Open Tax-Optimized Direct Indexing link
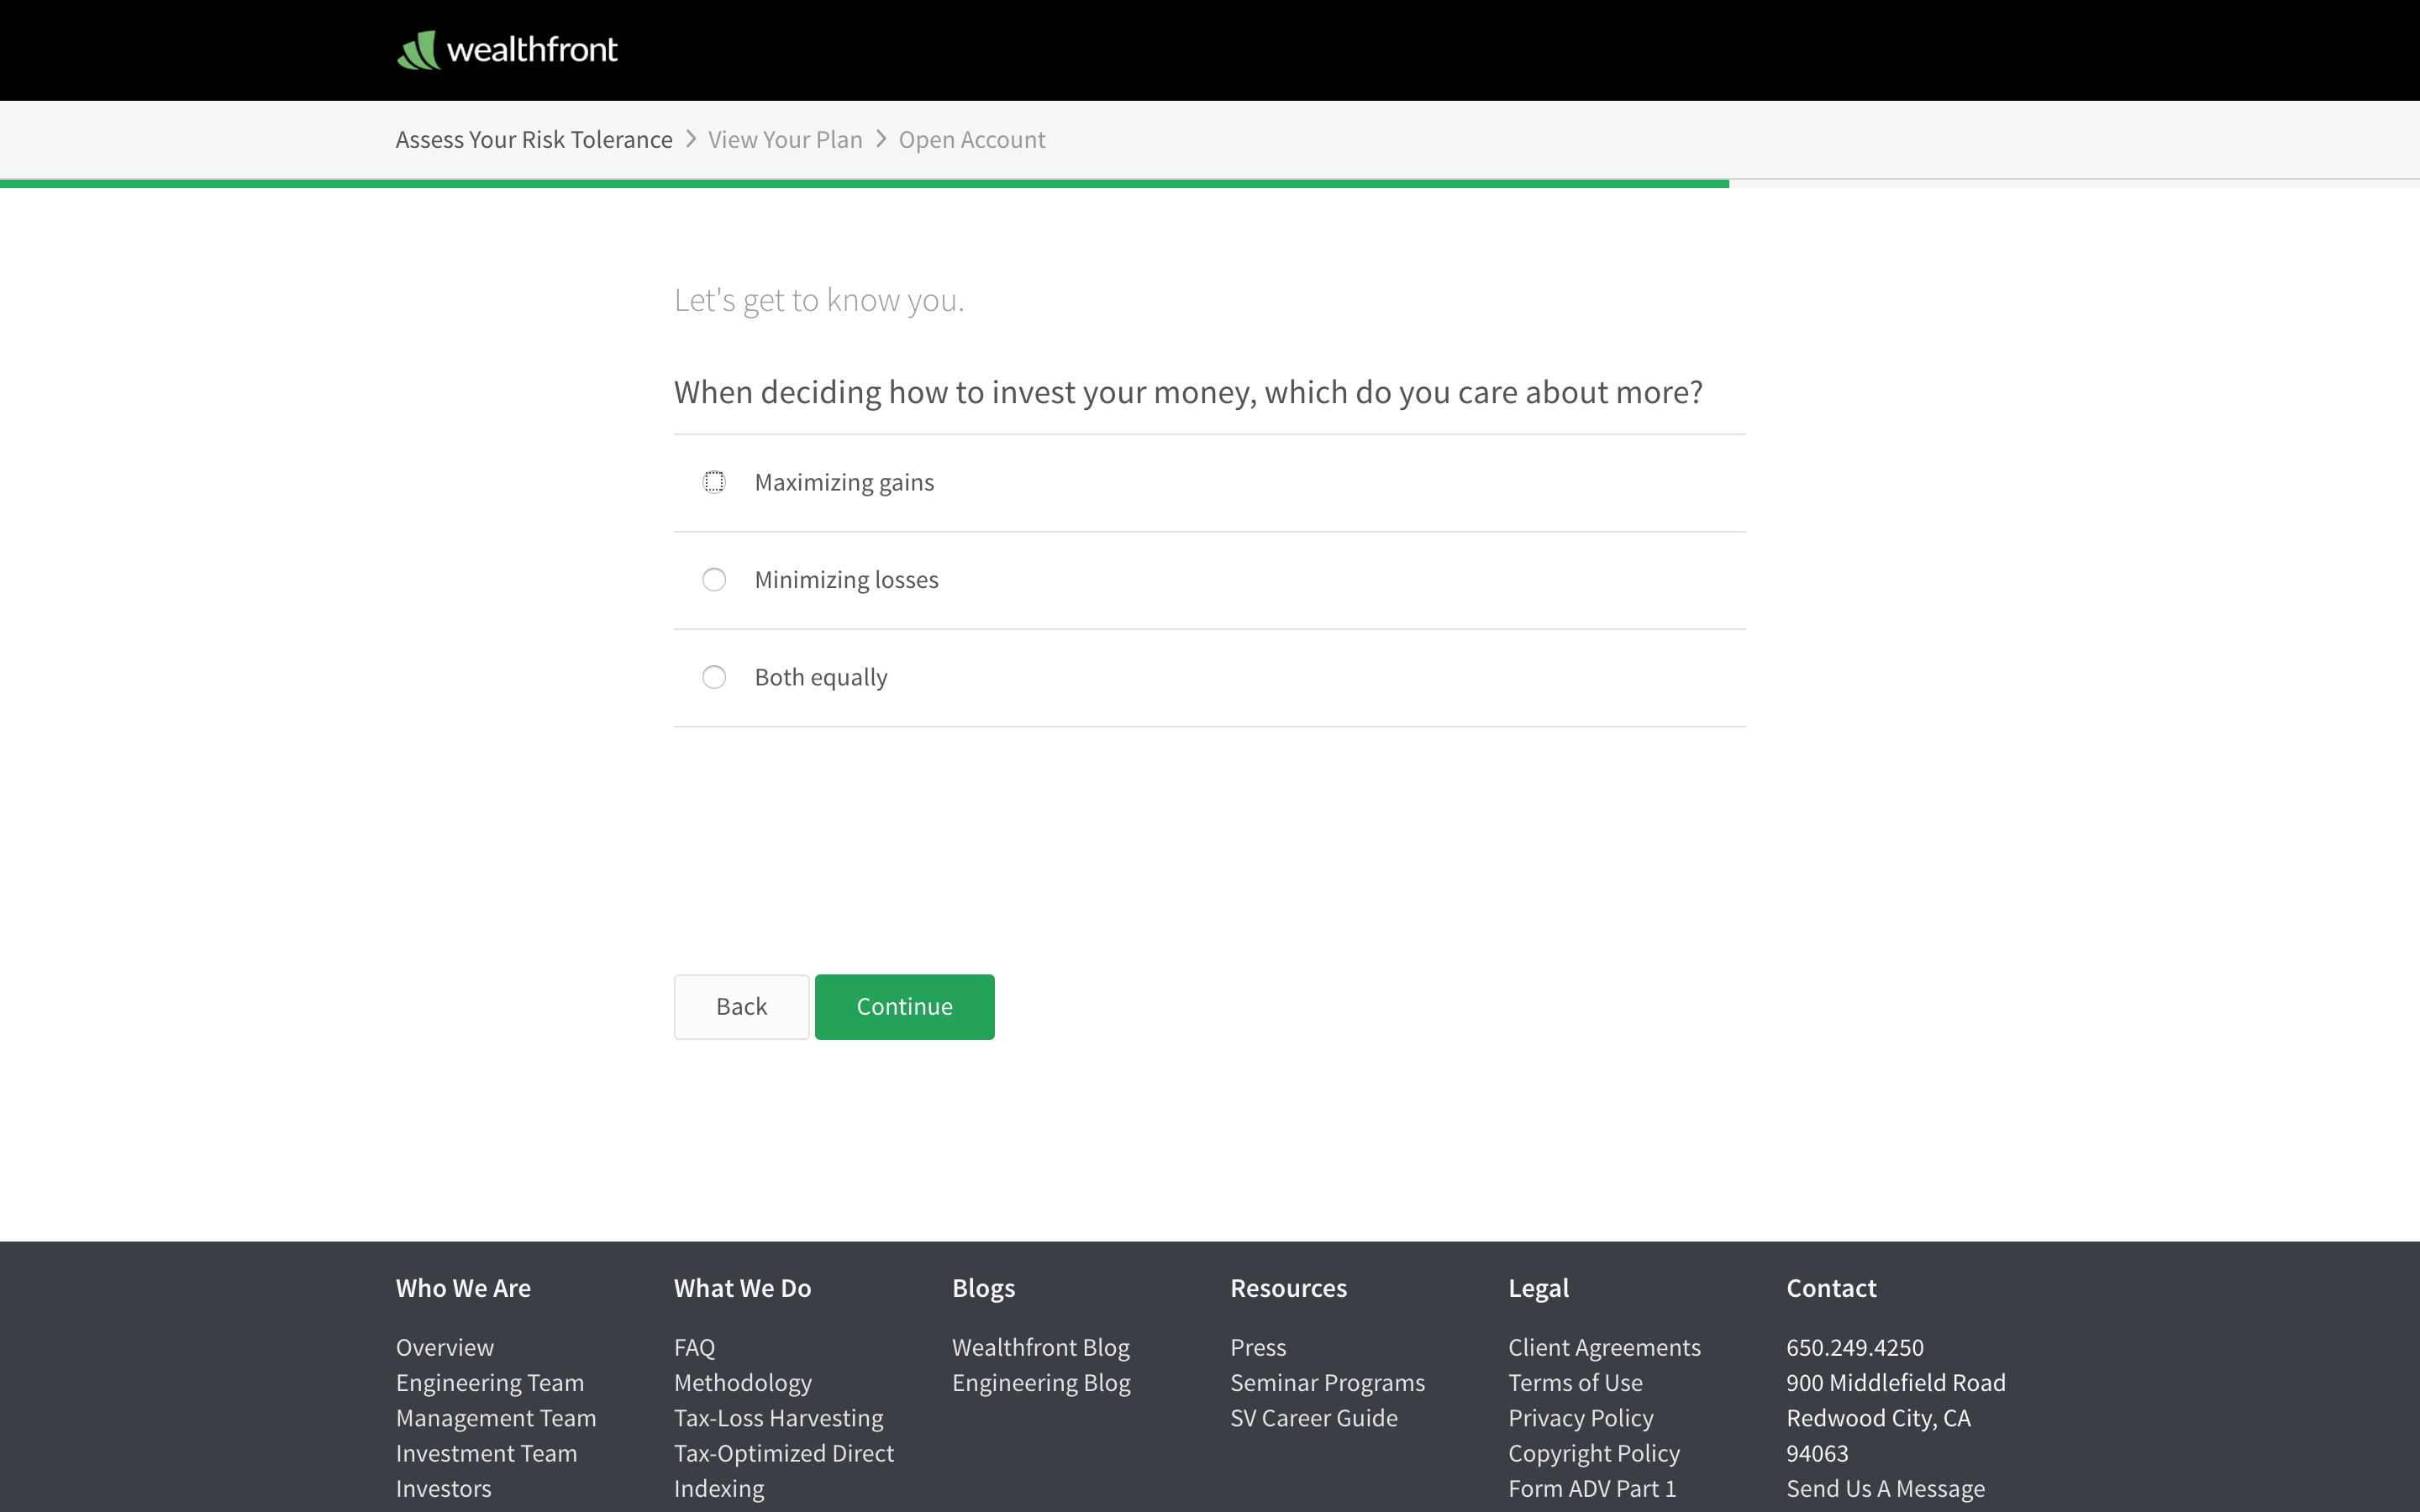This screenshot has width=2420, height=1512. pos(784,1470)
